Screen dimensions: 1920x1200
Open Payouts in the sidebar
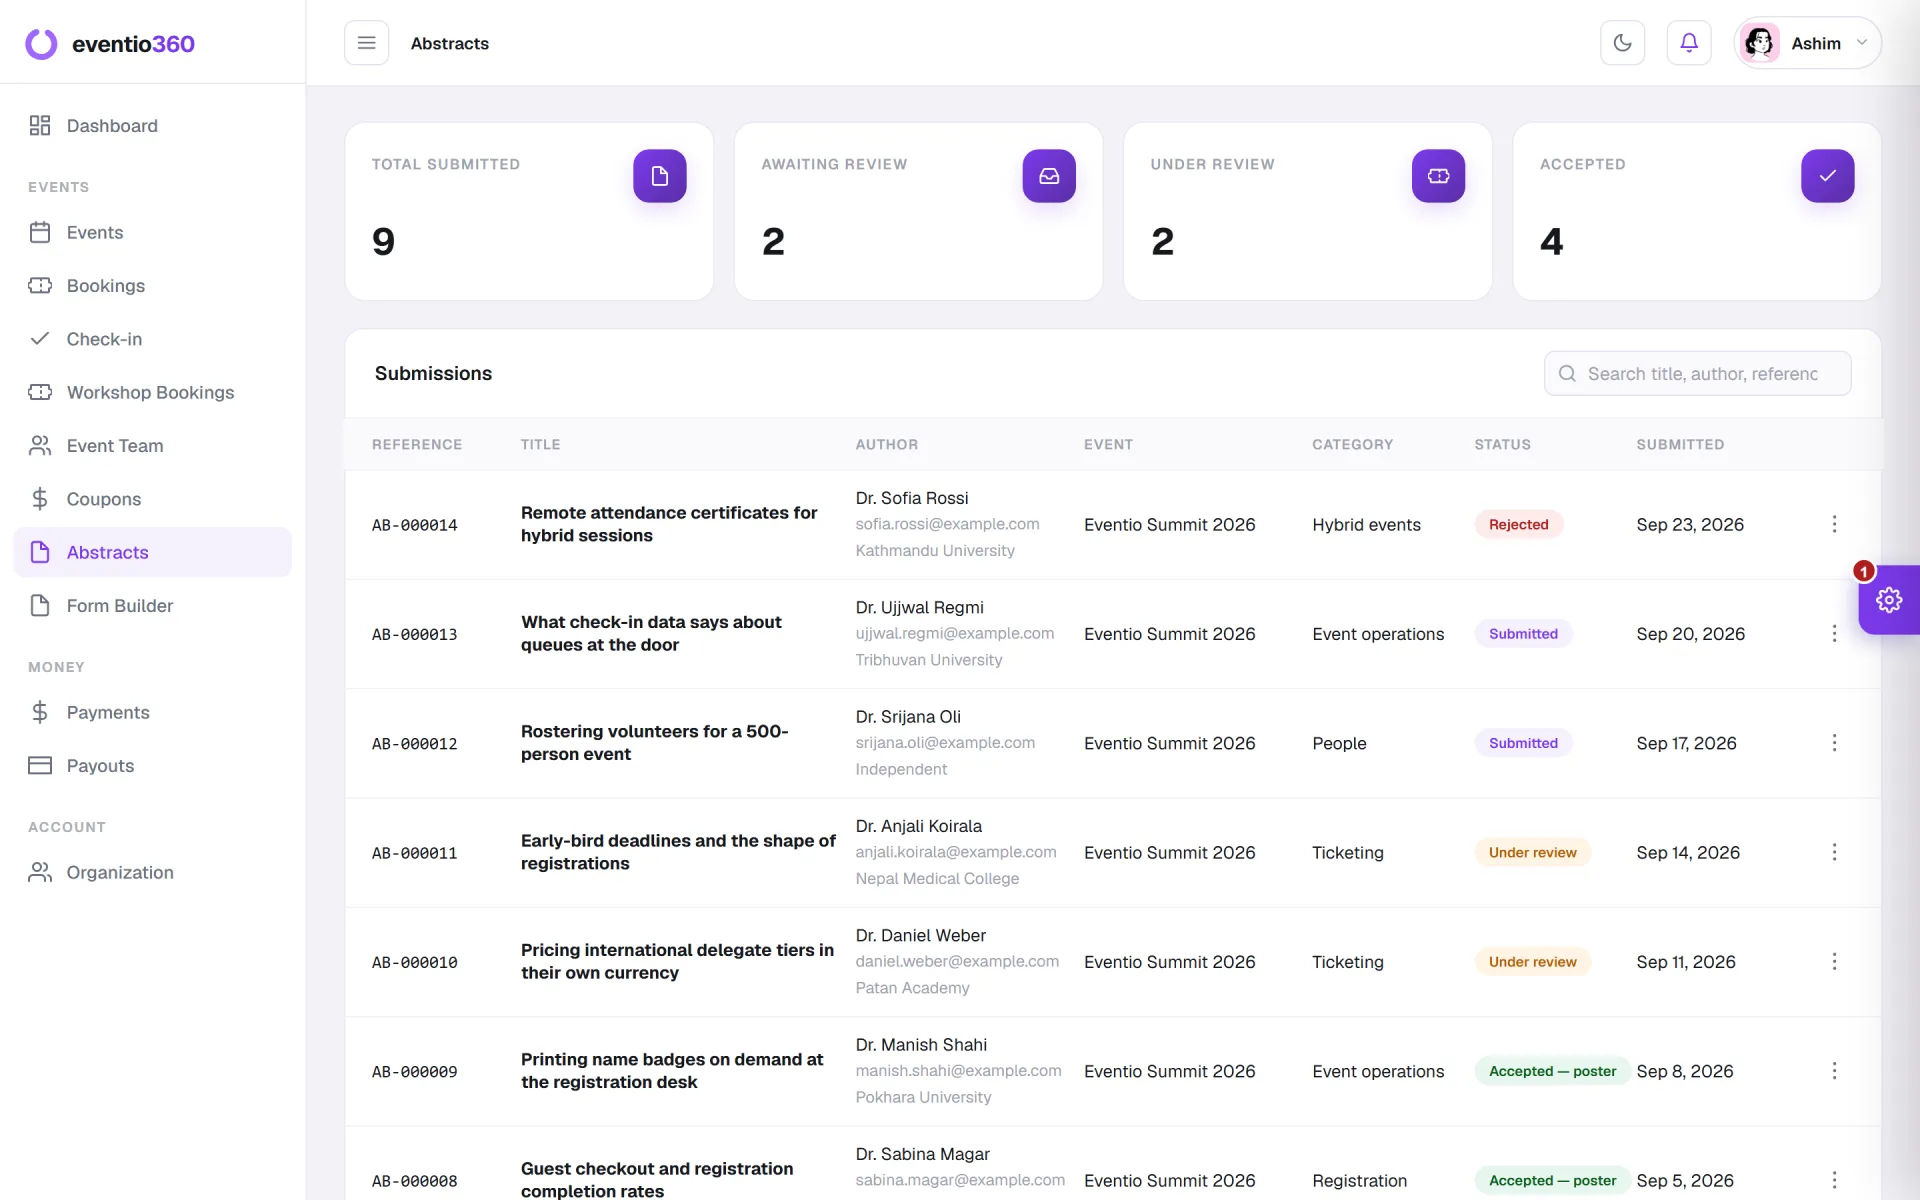coord(153,766)
